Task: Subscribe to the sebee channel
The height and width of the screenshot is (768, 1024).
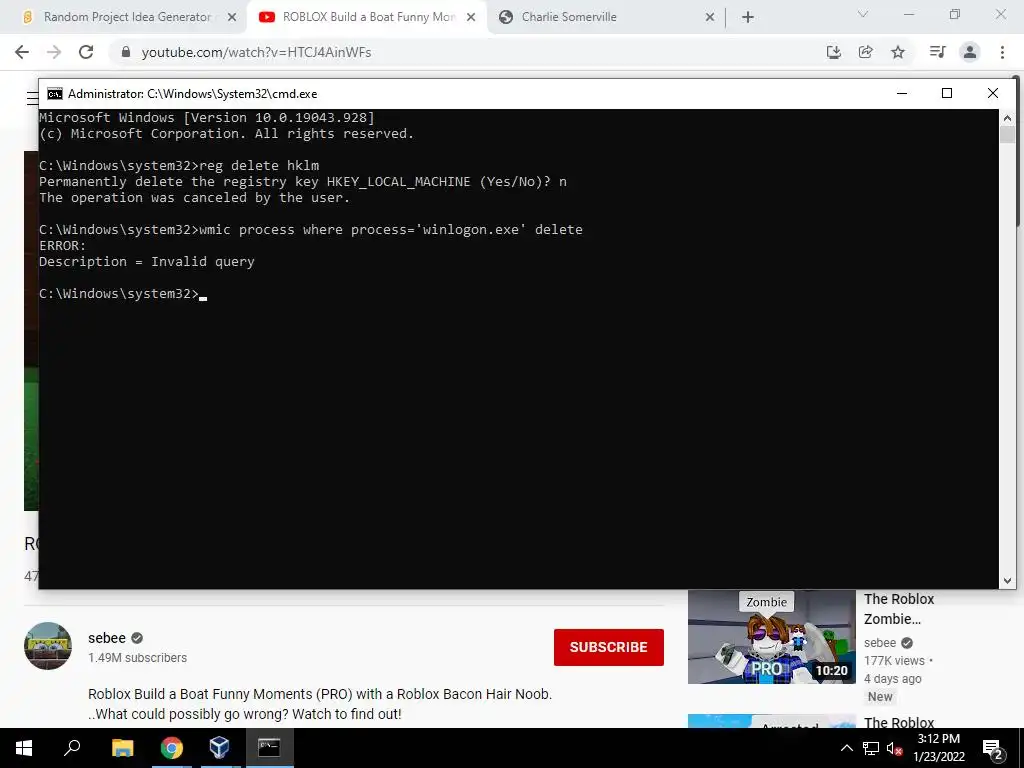Action: click(x=609, y=647)
